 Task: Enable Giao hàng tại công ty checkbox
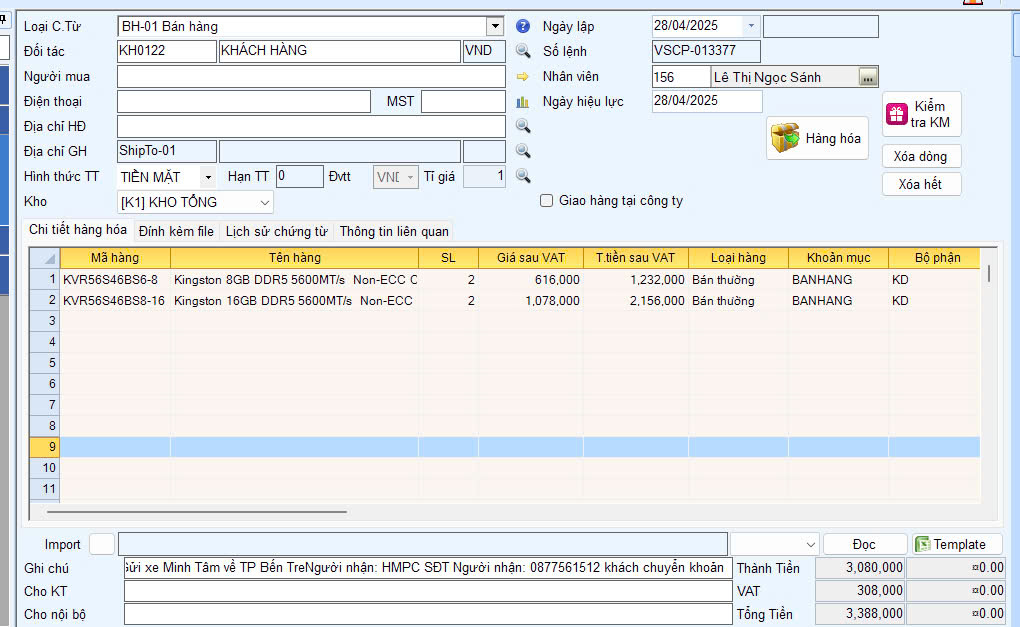coord(546,200)
